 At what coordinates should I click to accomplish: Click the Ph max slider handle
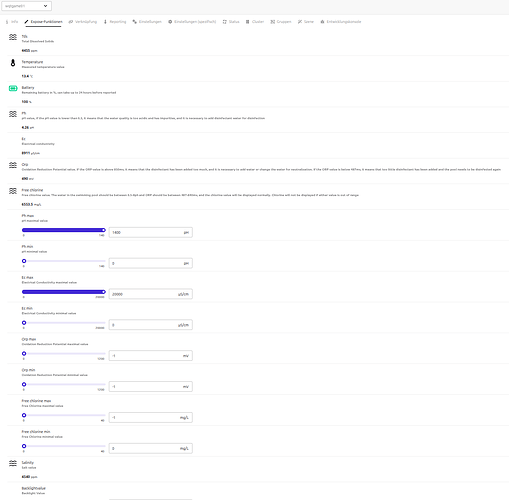[103, 230]
